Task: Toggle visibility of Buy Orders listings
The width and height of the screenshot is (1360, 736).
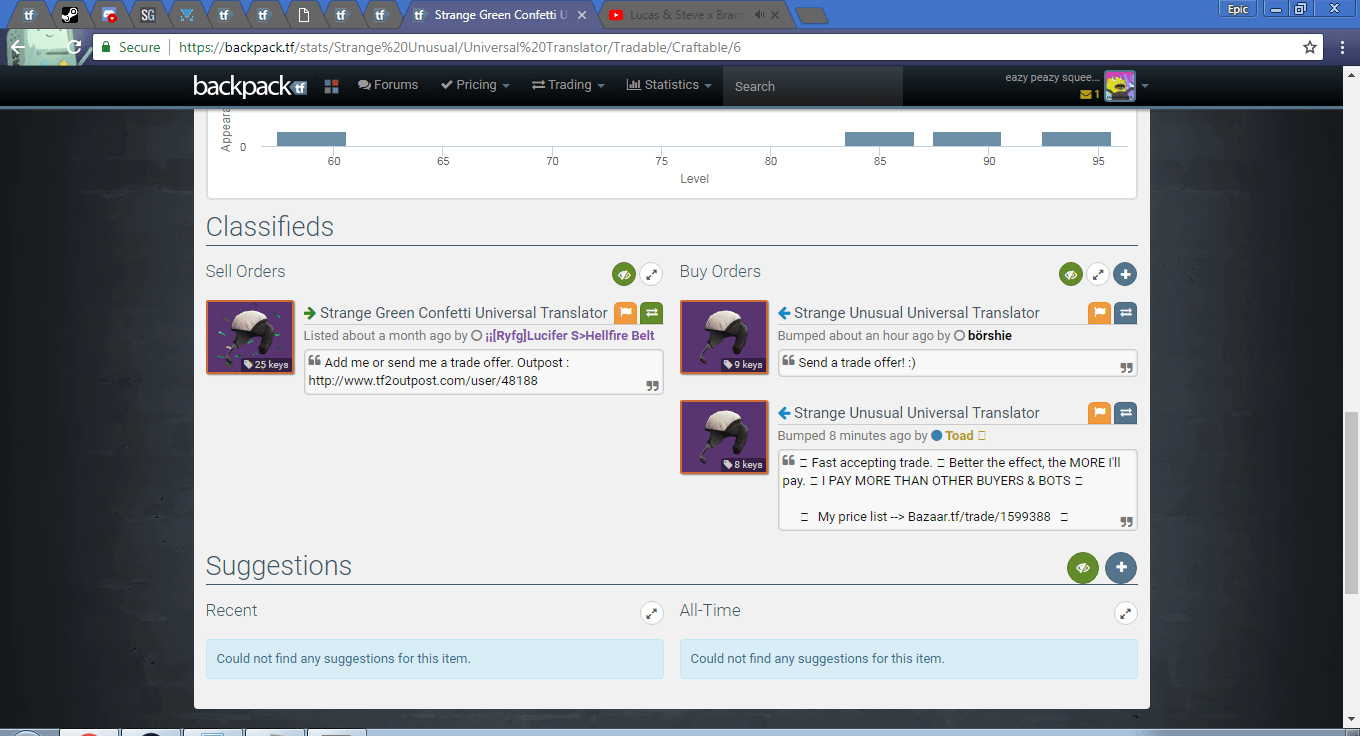Action: click(1071, 274)
